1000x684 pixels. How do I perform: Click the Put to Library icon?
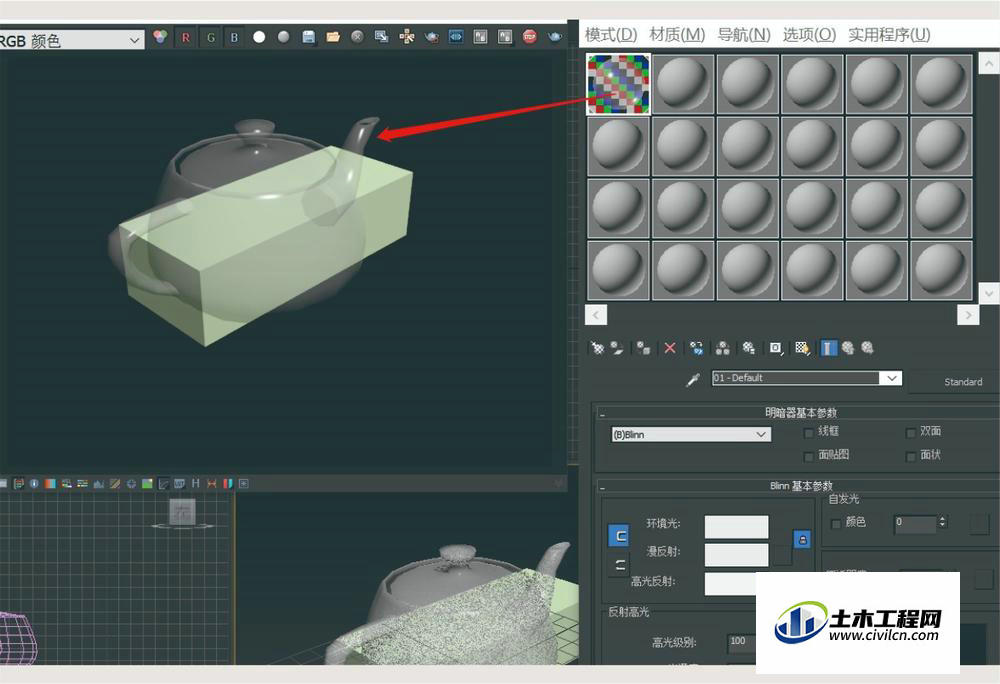click(749, 347)
